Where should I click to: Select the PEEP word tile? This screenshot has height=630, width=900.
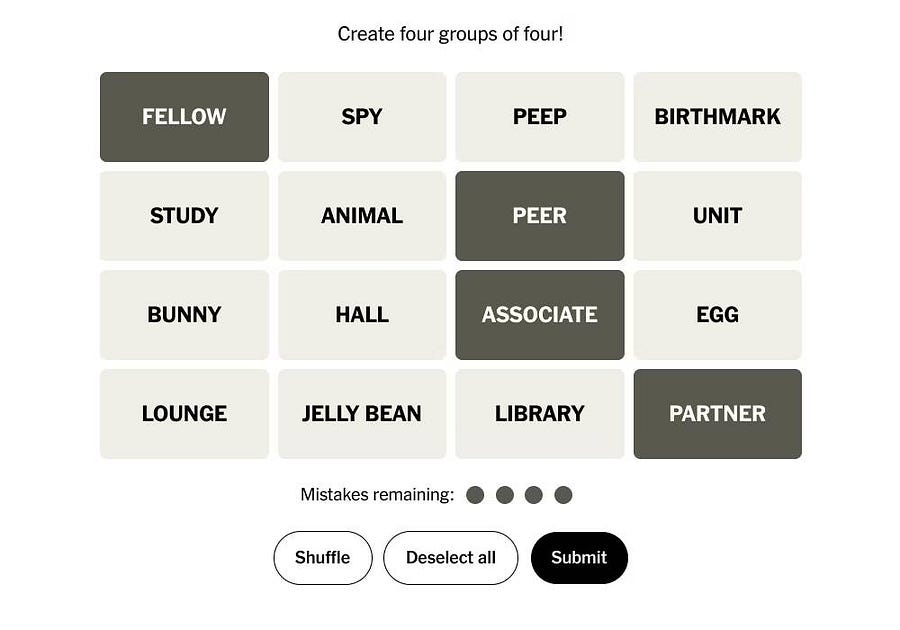click(x=540, y=117)
